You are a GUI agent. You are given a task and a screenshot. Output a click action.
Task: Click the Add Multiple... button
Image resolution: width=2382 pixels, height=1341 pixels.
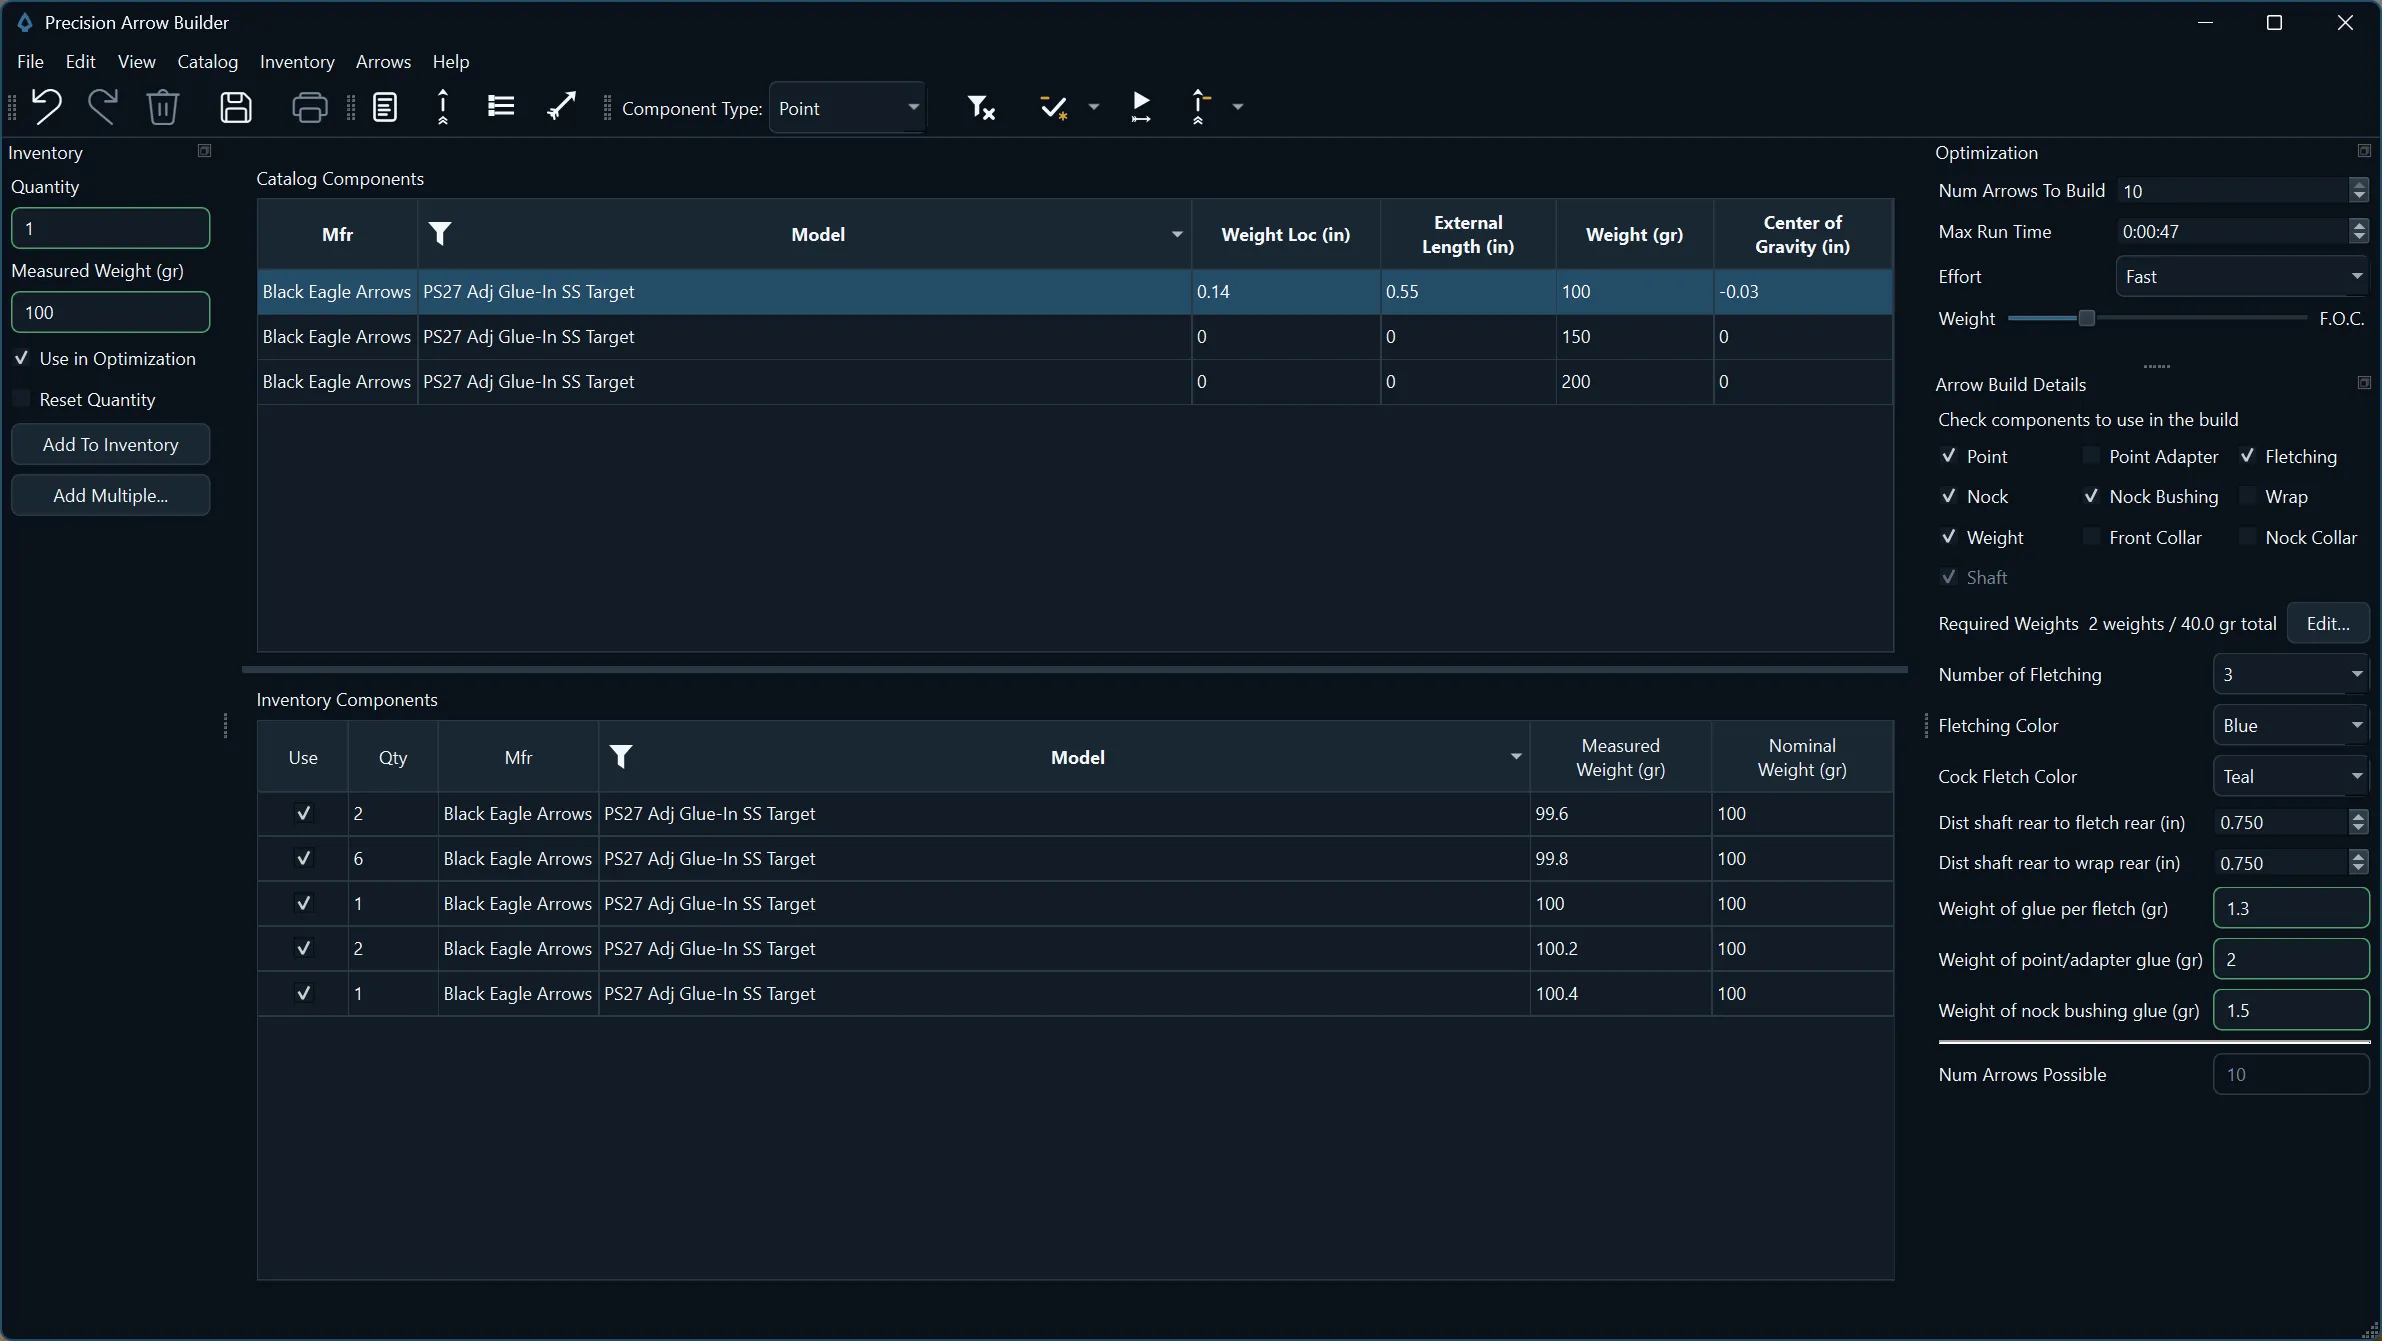111,495
